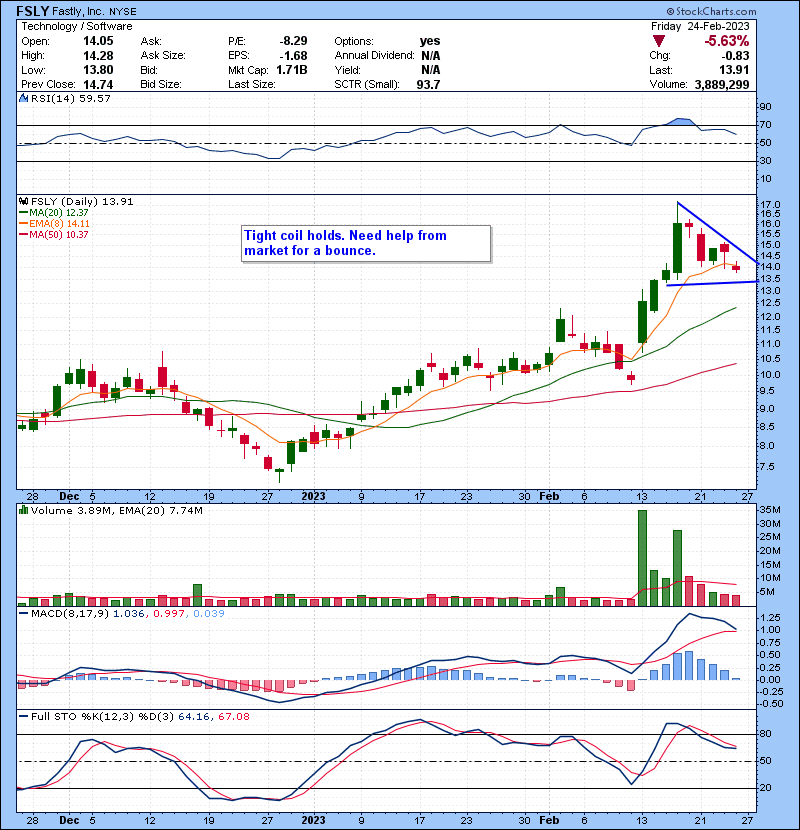This screenshot has height=830, width=800.
Task: Click the "Ask:" label
Action: tap(151, 41)
